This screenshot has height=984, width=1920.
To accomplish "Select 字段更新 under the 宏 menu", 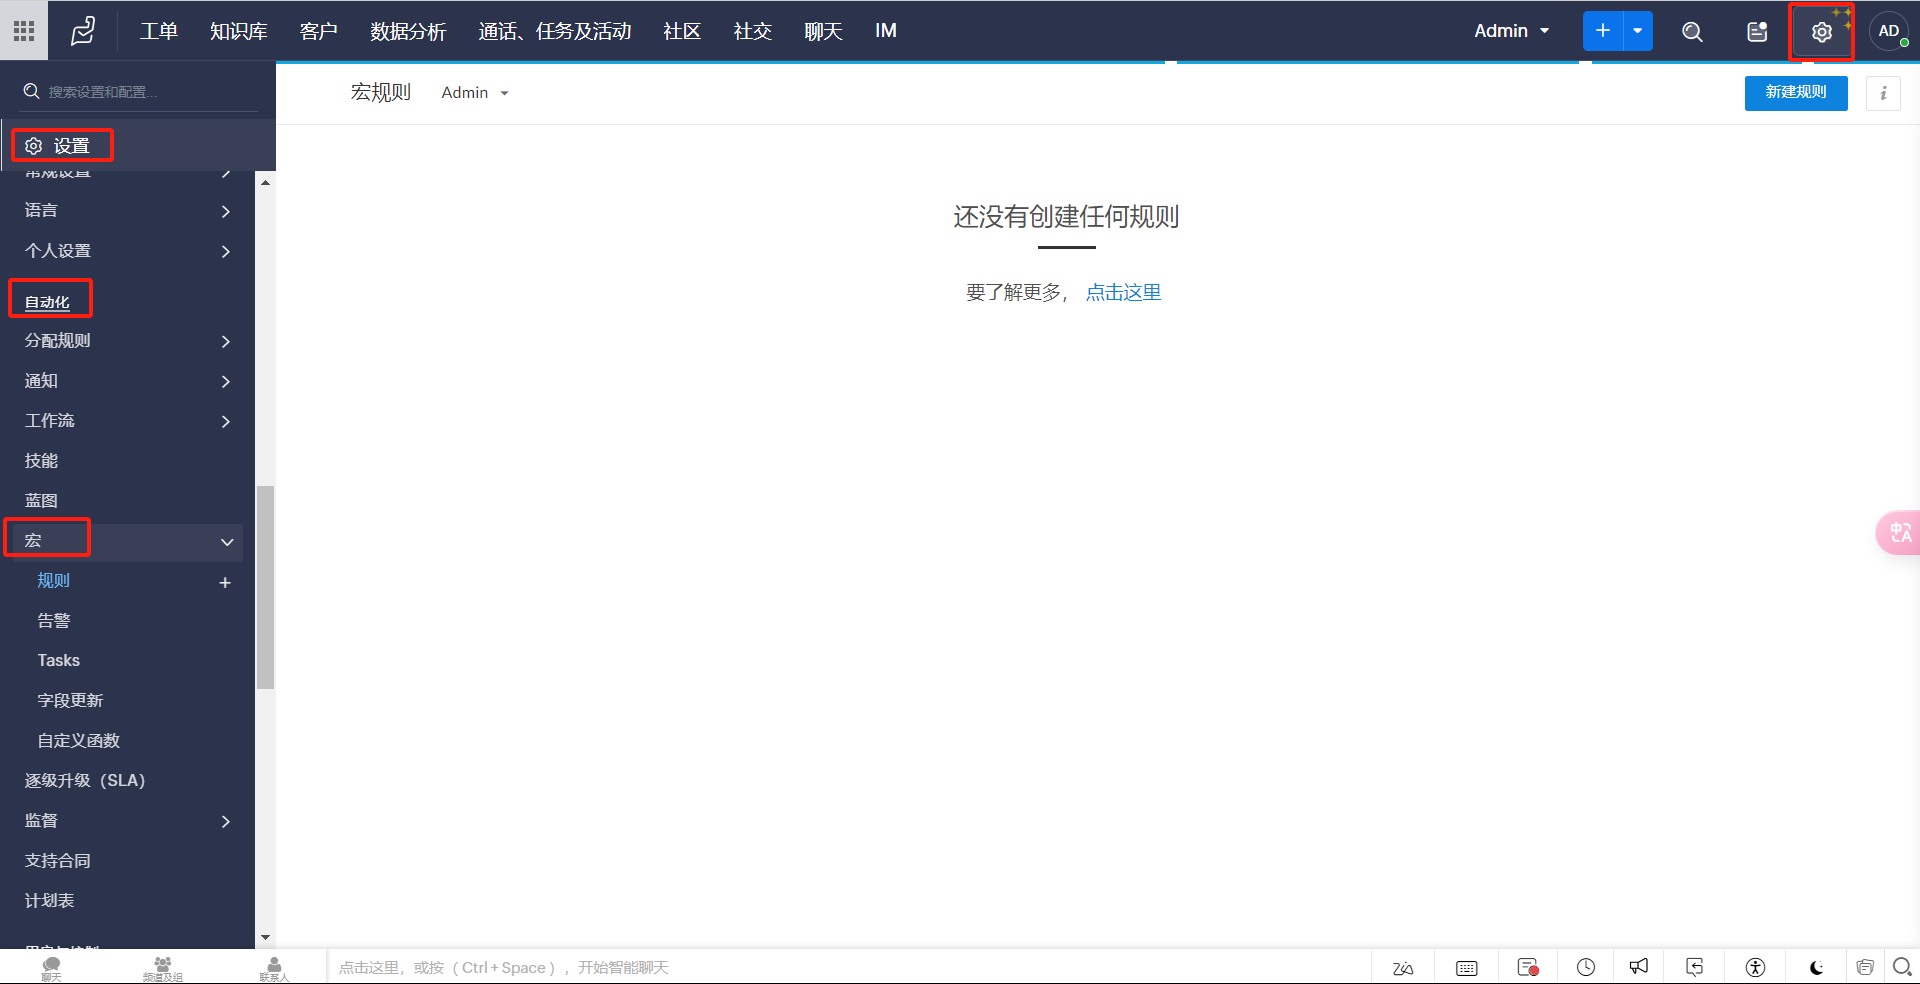I will [x=70, y=700].
